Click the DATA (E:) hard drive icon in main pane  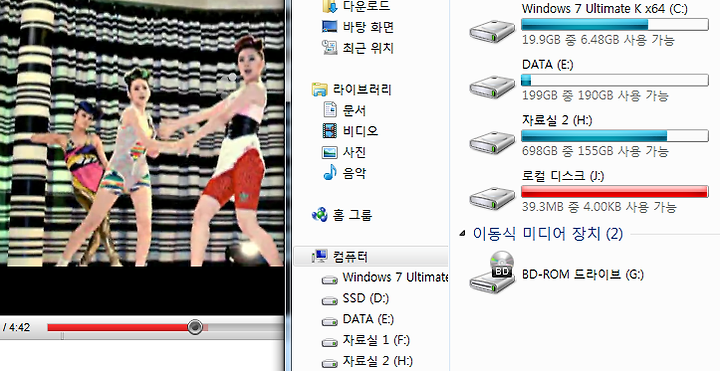pyautogui.click(x=492, y=86)
